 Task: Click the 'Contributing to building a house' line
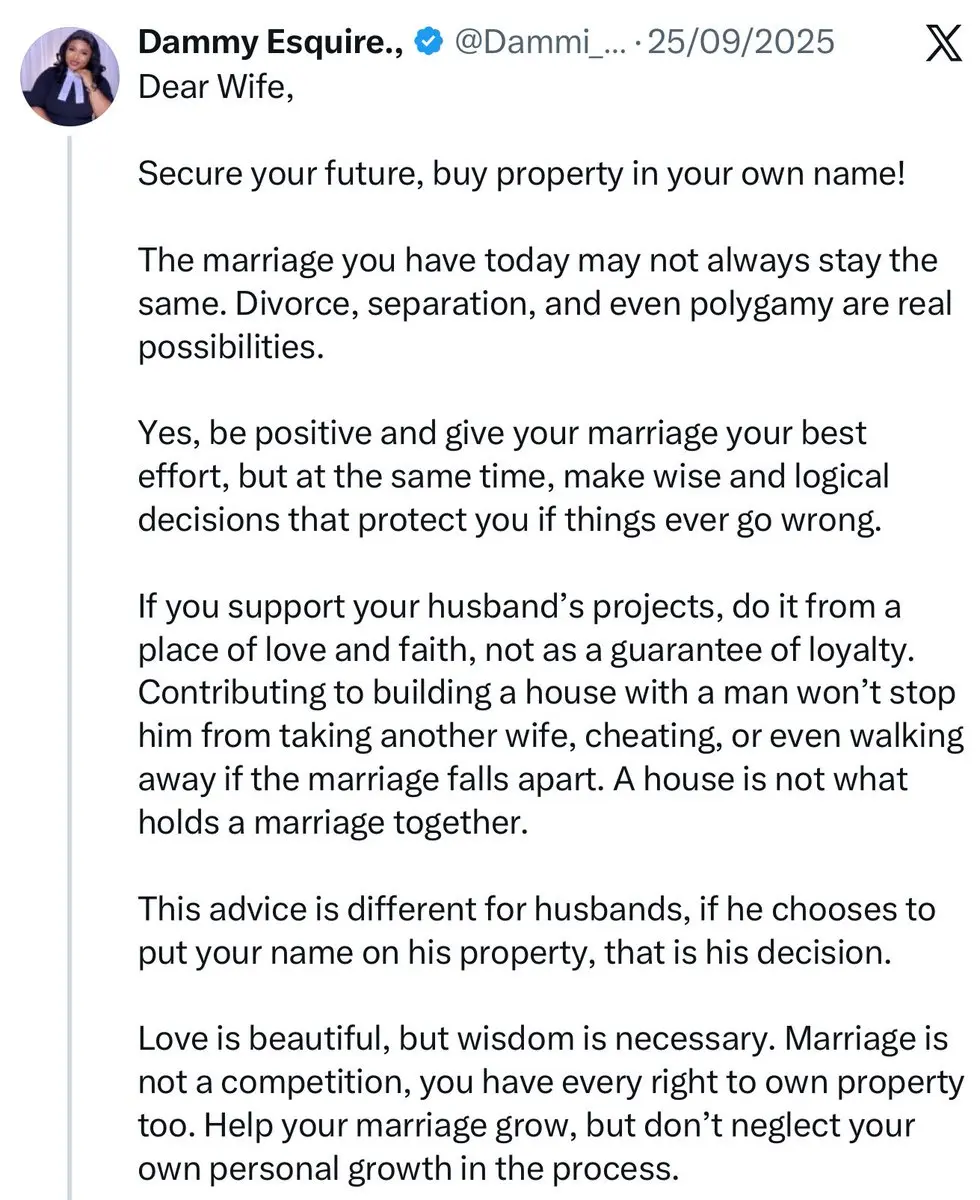click(547, 691)
